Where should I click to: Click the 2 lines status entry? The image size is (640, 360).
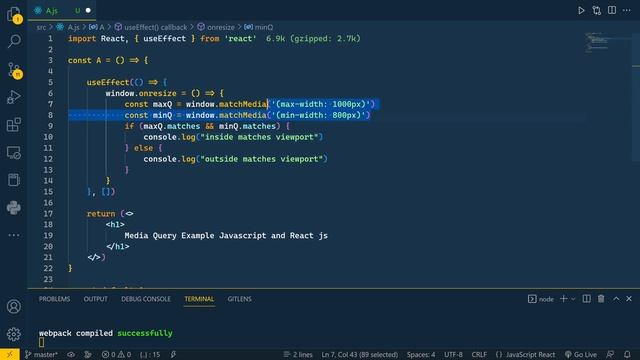click(298, 354)
